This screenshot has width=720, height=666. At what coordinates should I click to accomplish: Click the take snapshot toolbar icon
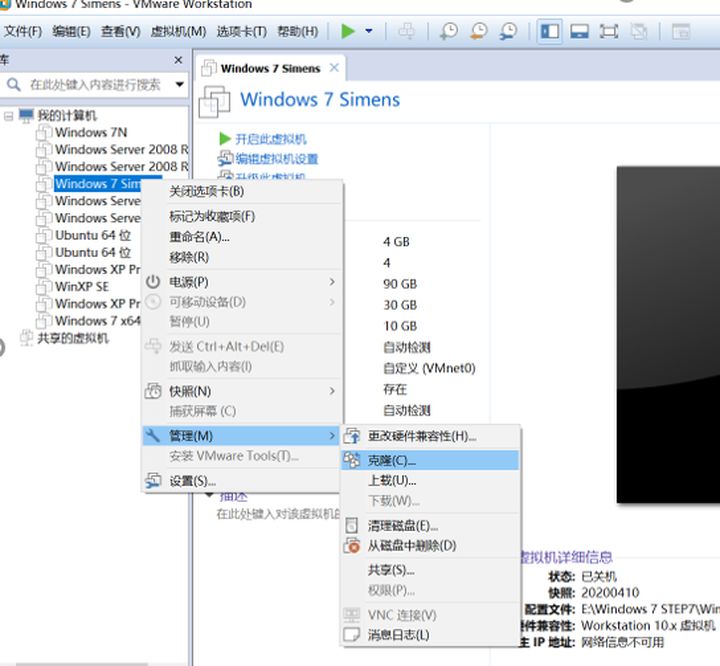[x=449, y=31]
